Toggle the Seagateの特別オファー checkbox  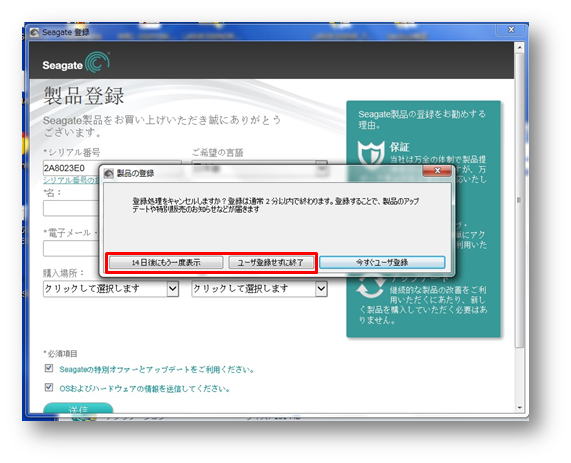point(49,368)
